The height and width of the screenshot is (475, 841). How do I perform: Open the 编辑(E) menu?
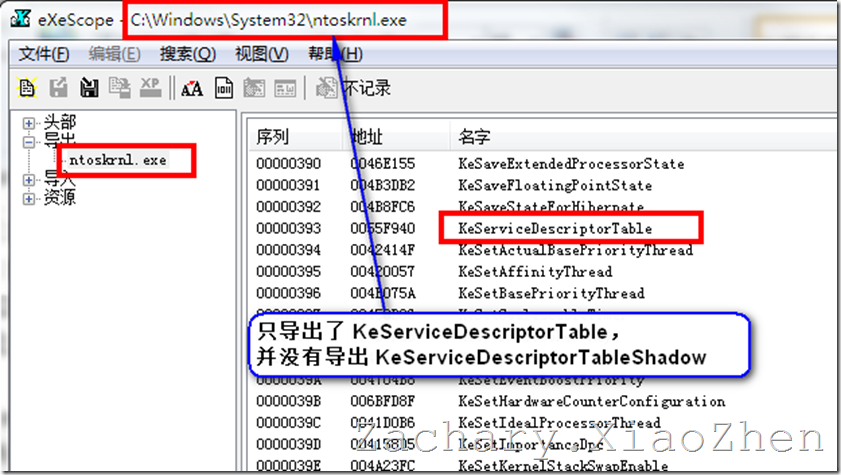pos(114,54)
